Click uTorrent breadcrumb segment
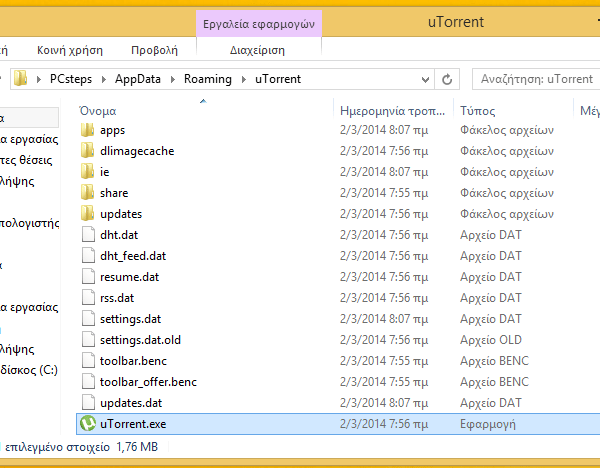Image resolution: width=600 pixels, height=468 pixels. pyautogui.click(x=278, y=79)
